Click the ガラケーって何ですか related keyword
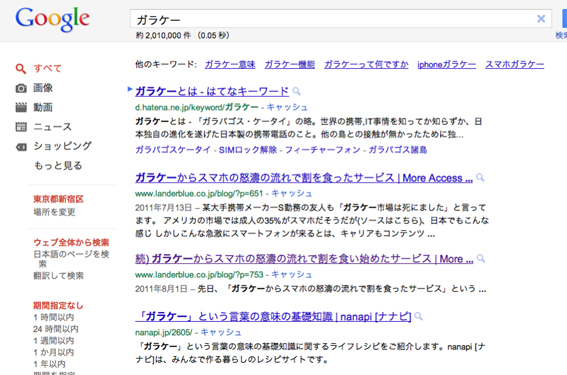The height and width of the screenshot is (375, 567). tap(366, 65)
